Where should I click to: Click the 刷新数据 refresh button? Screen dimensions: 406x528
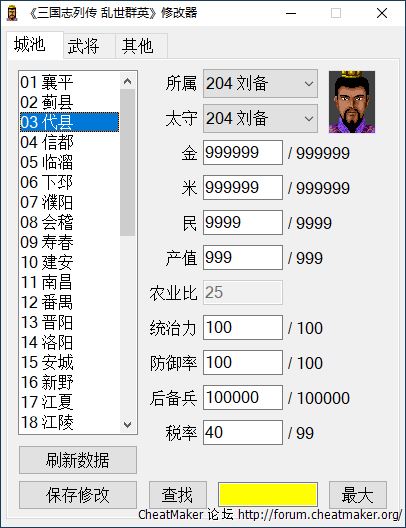(78, 460)
